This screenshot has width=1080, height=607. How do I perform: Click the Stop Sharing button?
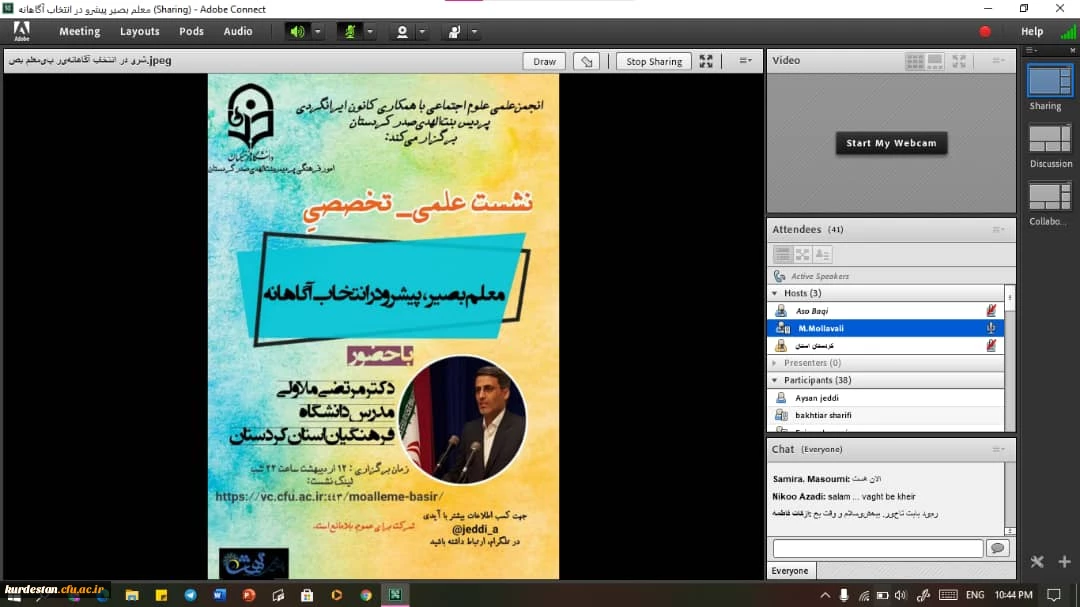tap(653, 61)
